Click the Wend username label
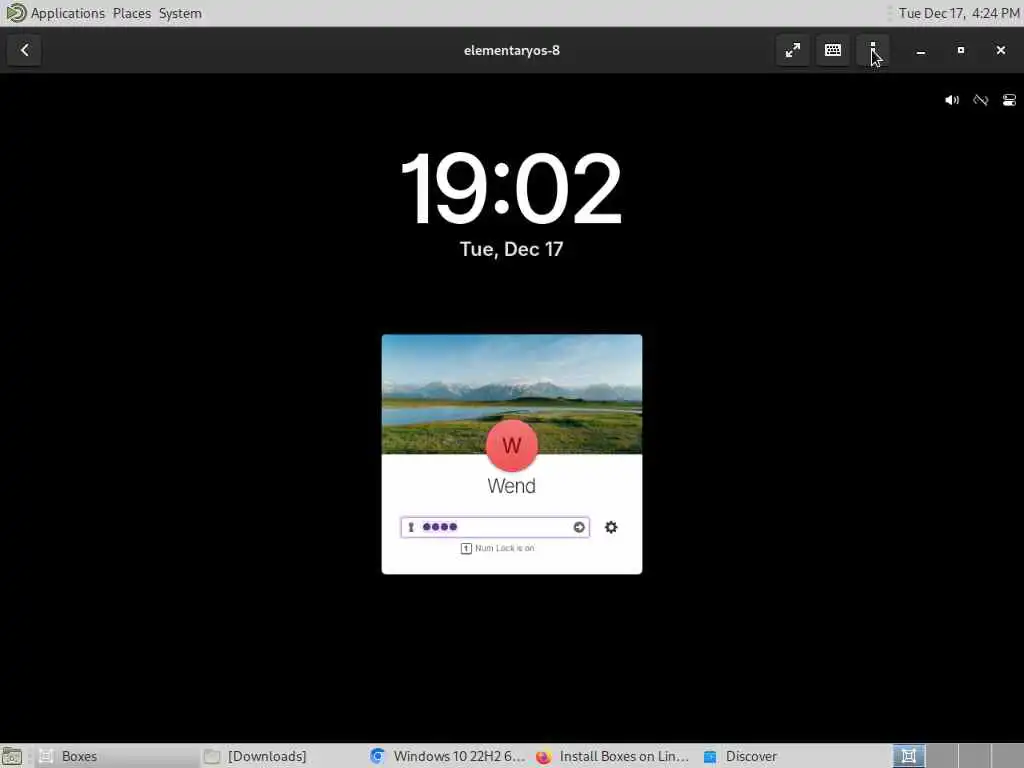Viewport: 1024px width, 768px height. [511, 486]
